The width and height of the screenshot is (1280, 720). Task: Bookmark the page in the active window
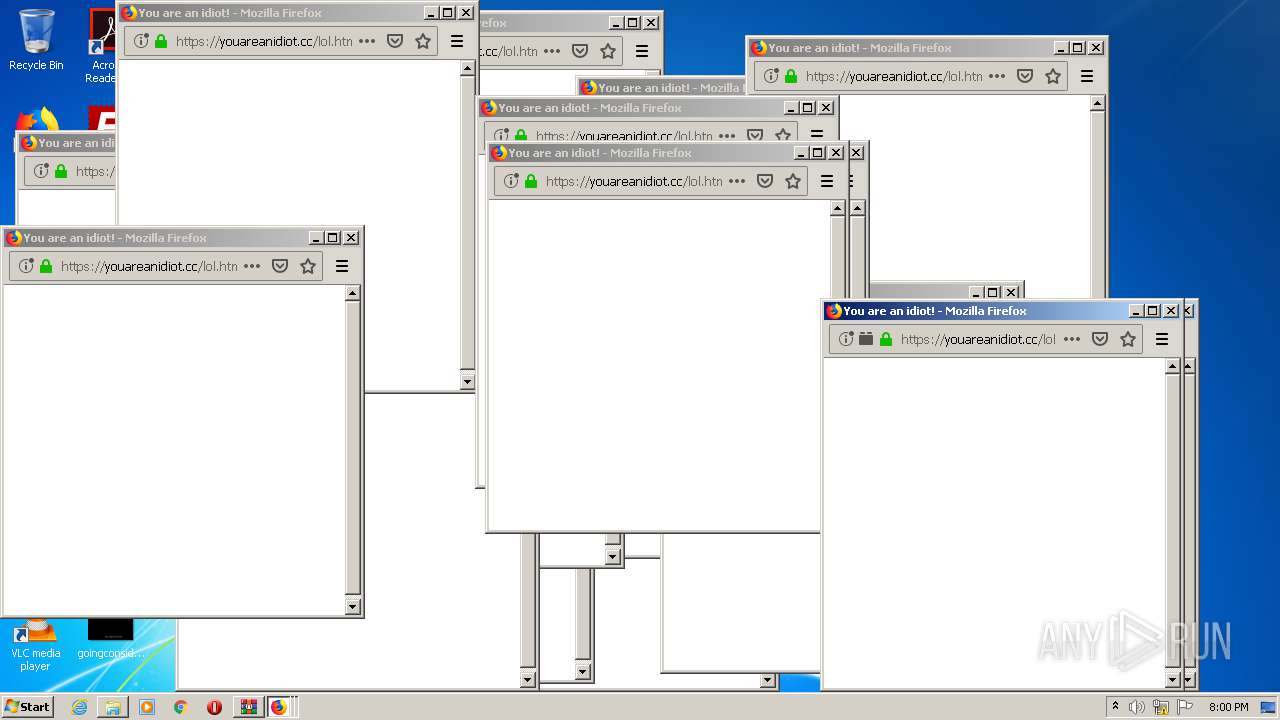1128,339
